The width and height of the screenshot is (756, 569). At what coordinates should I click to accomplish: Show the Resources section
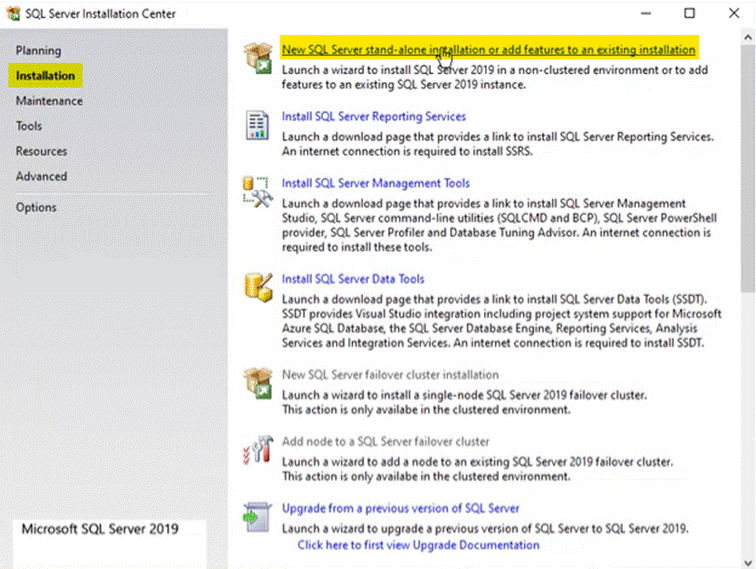(x=41, y=151)
